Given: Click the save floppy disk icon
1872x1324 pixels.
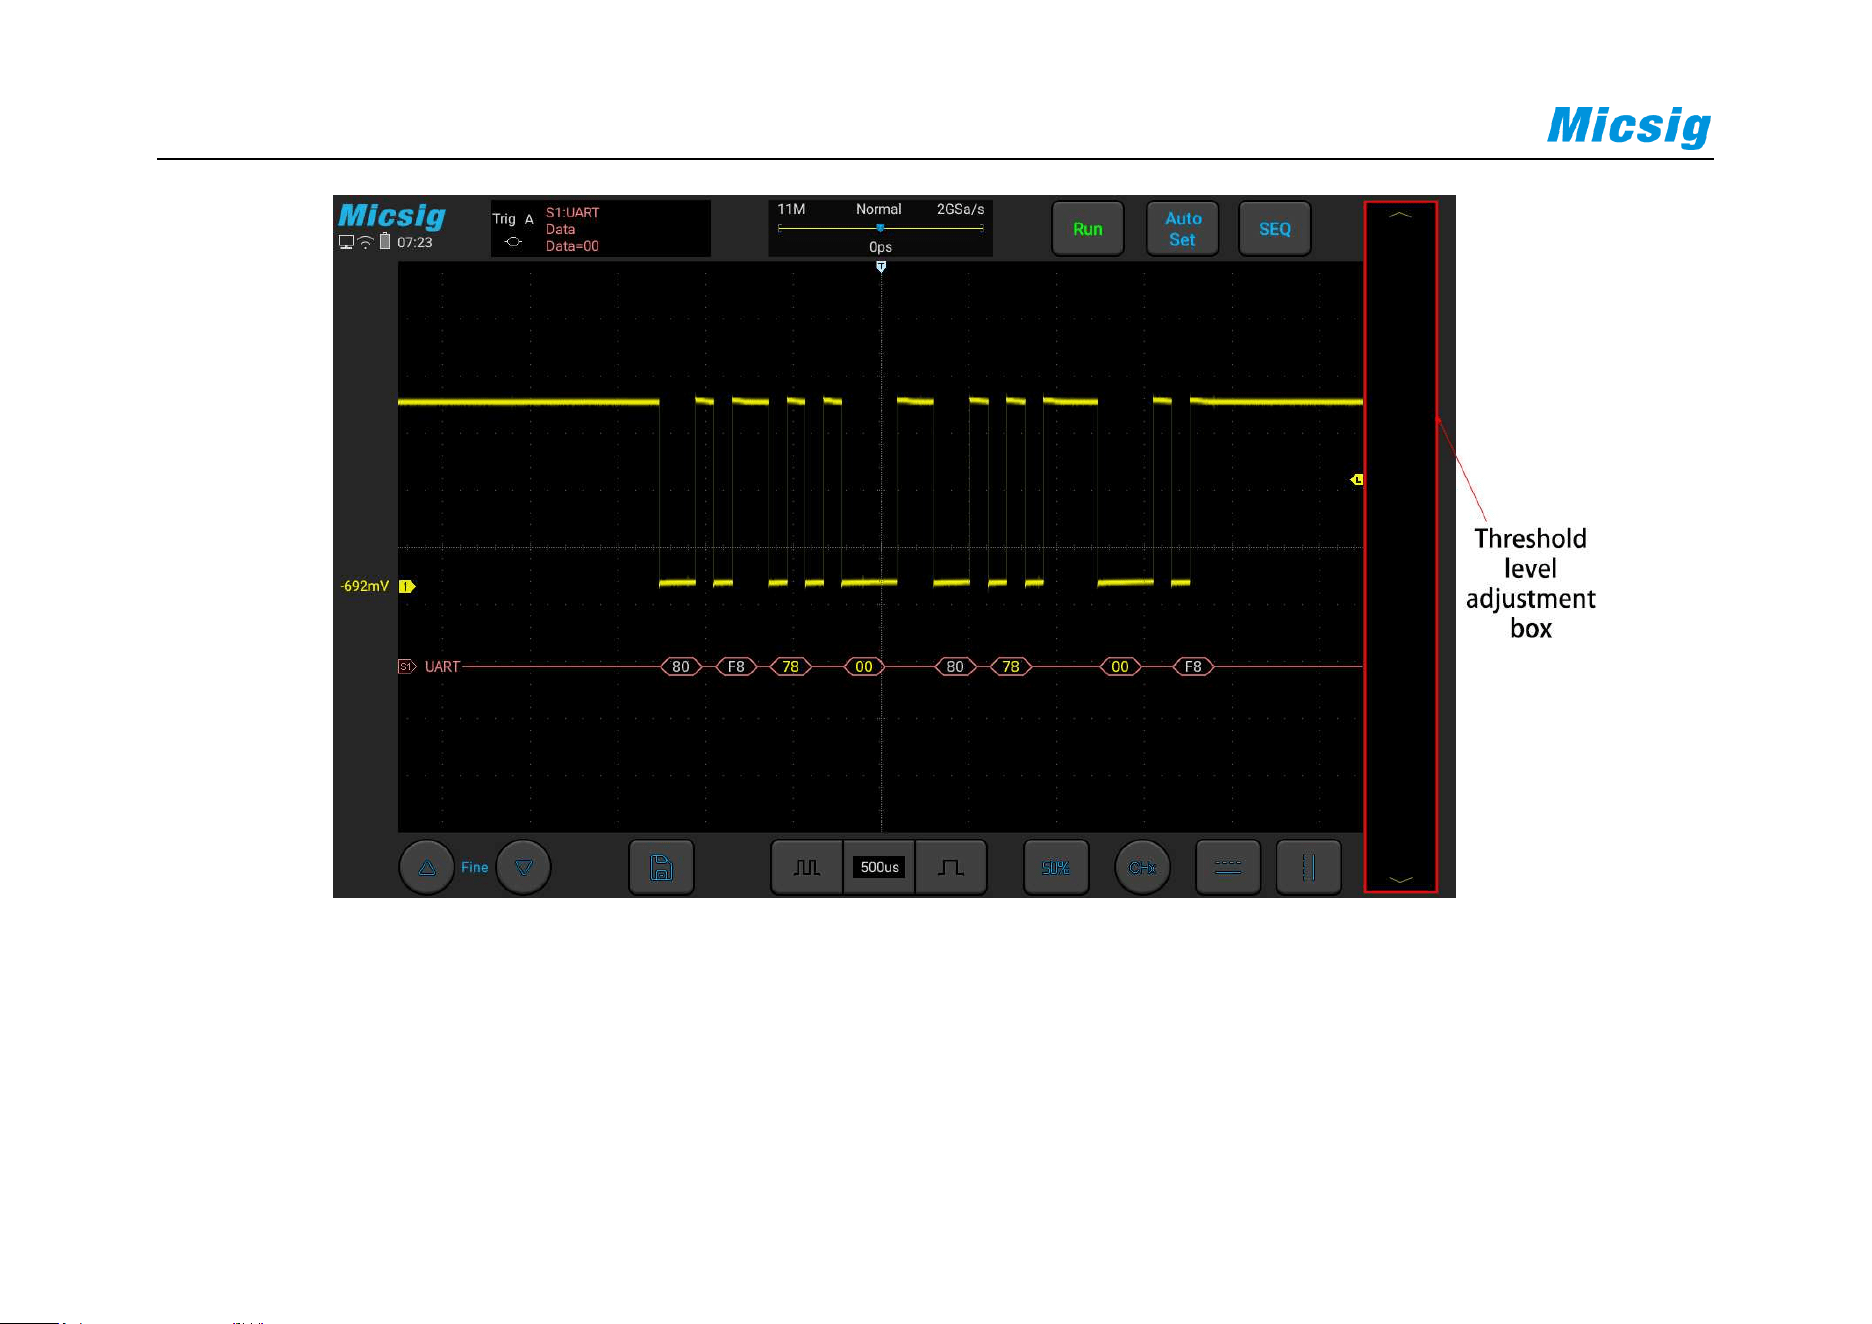Looking at the screenshot, I should point(661,867).
